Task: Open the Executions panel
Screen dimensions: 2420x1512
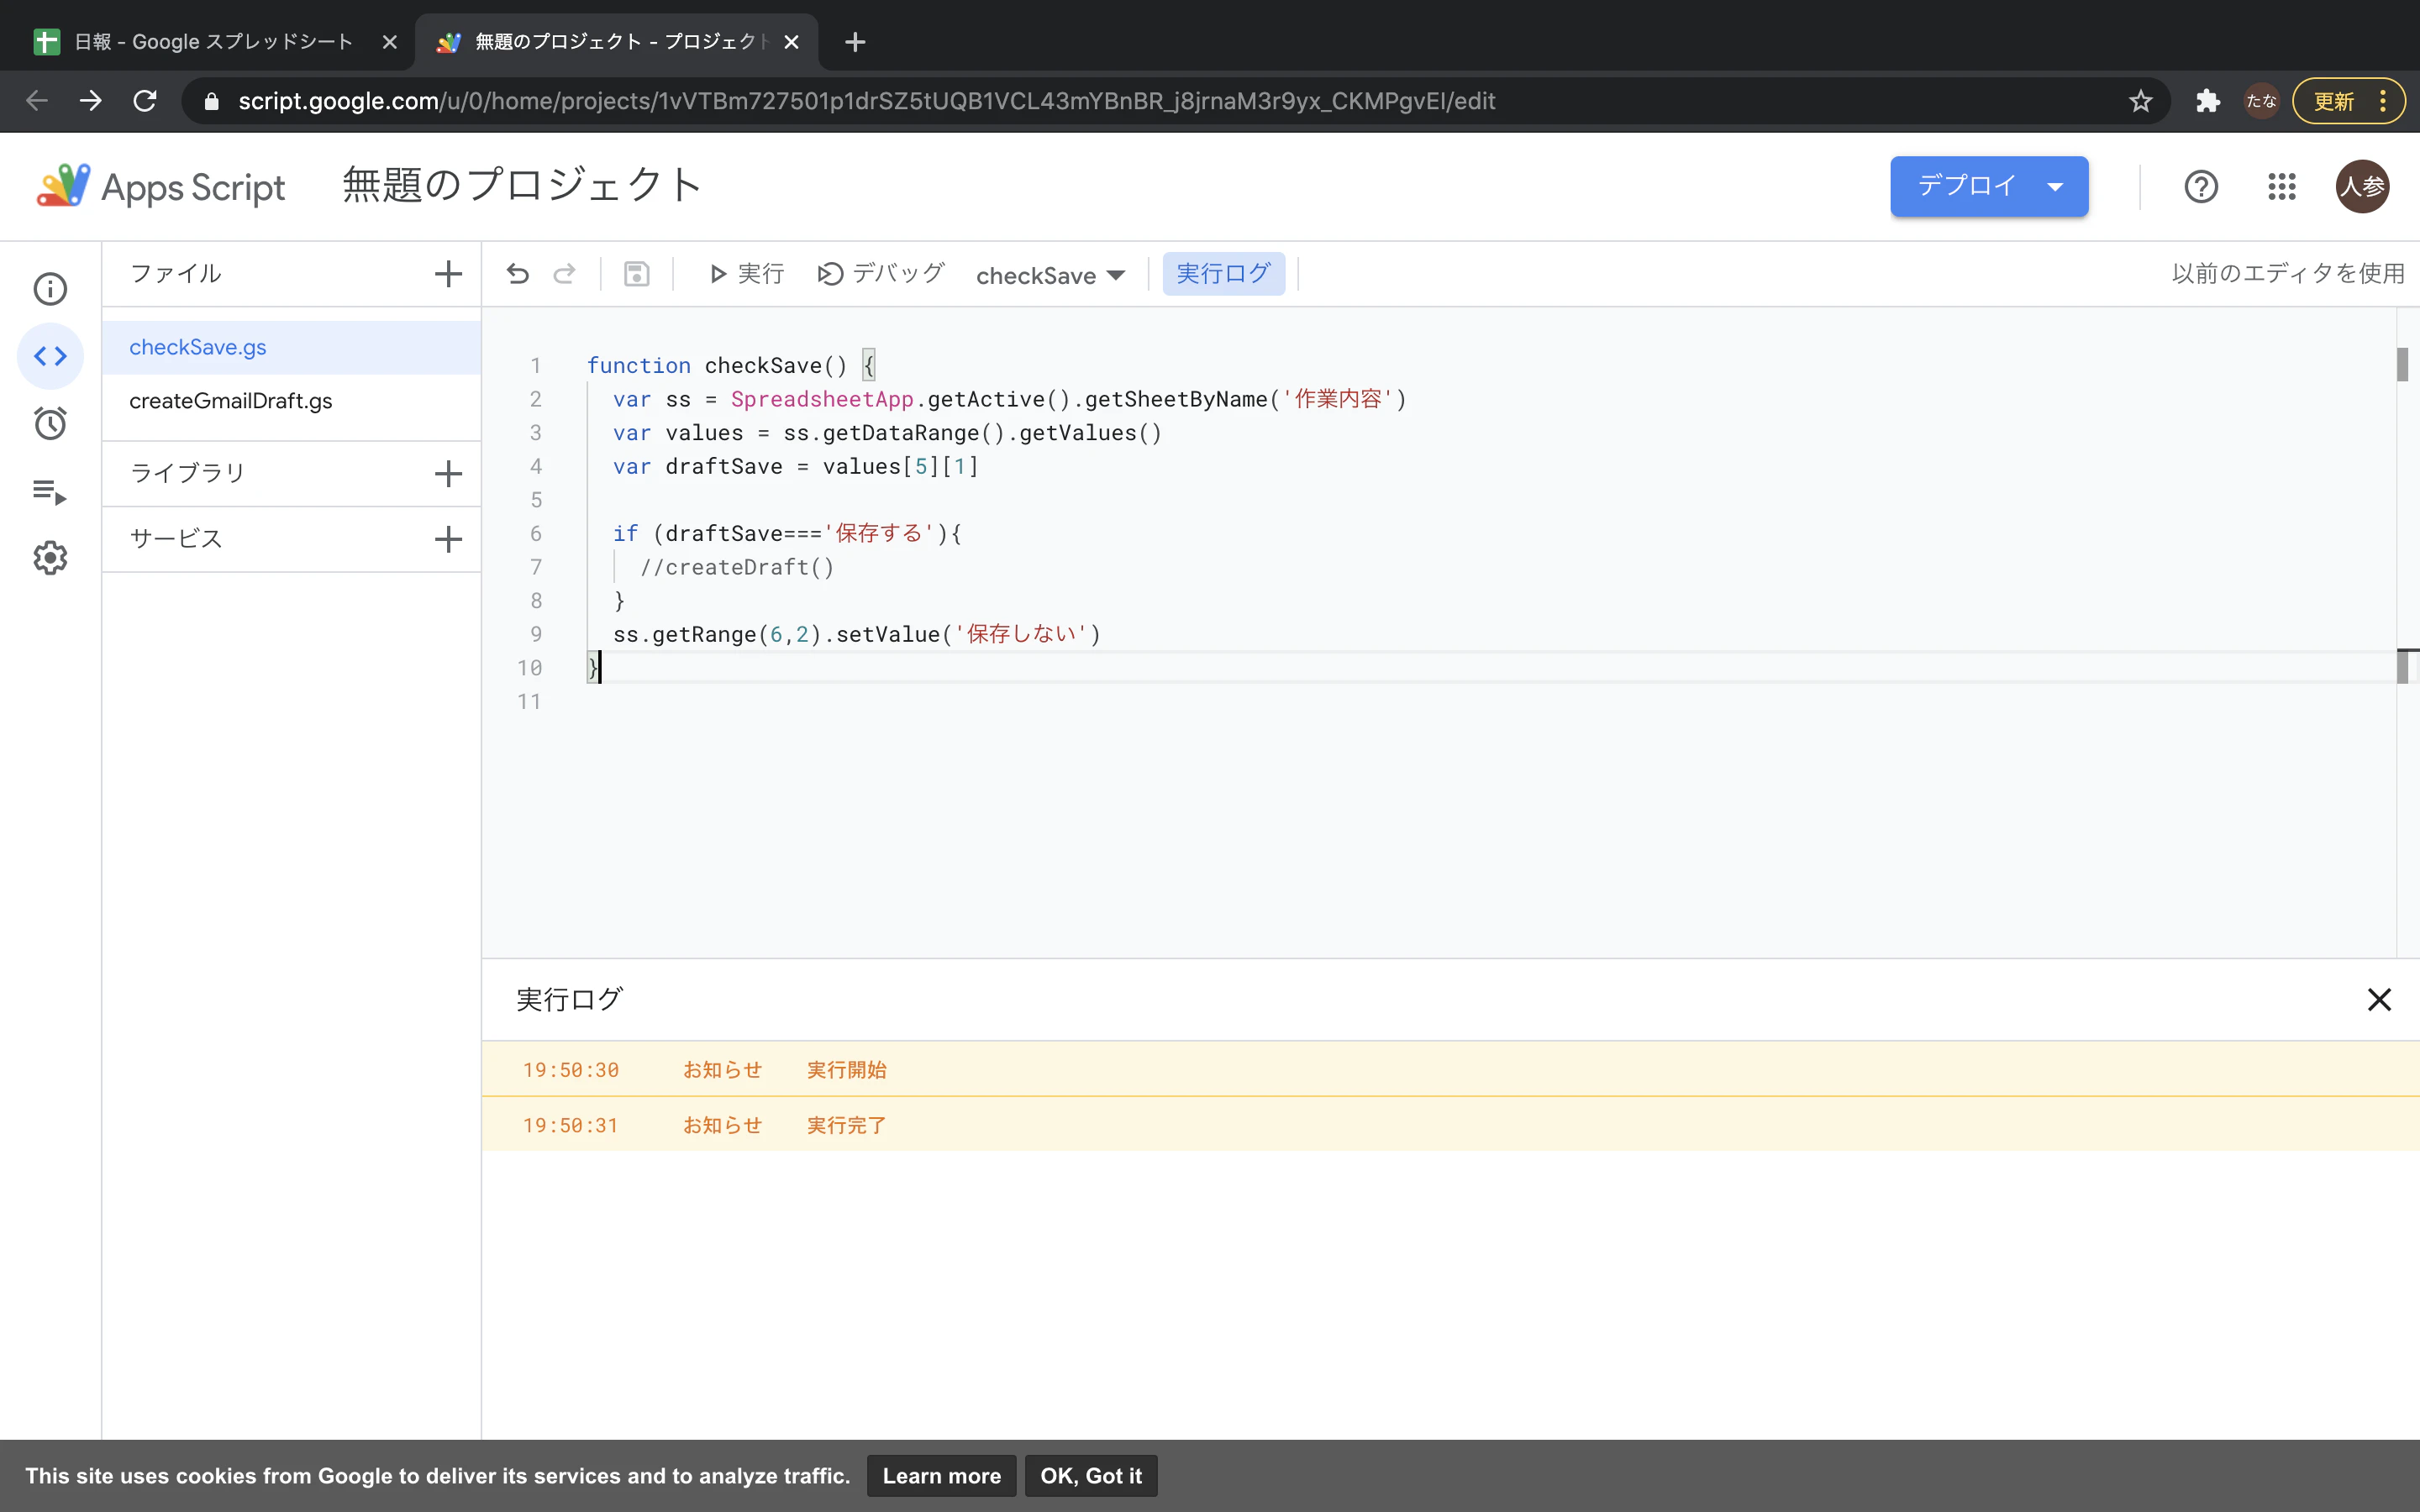Action: click(x=50, y=490)
